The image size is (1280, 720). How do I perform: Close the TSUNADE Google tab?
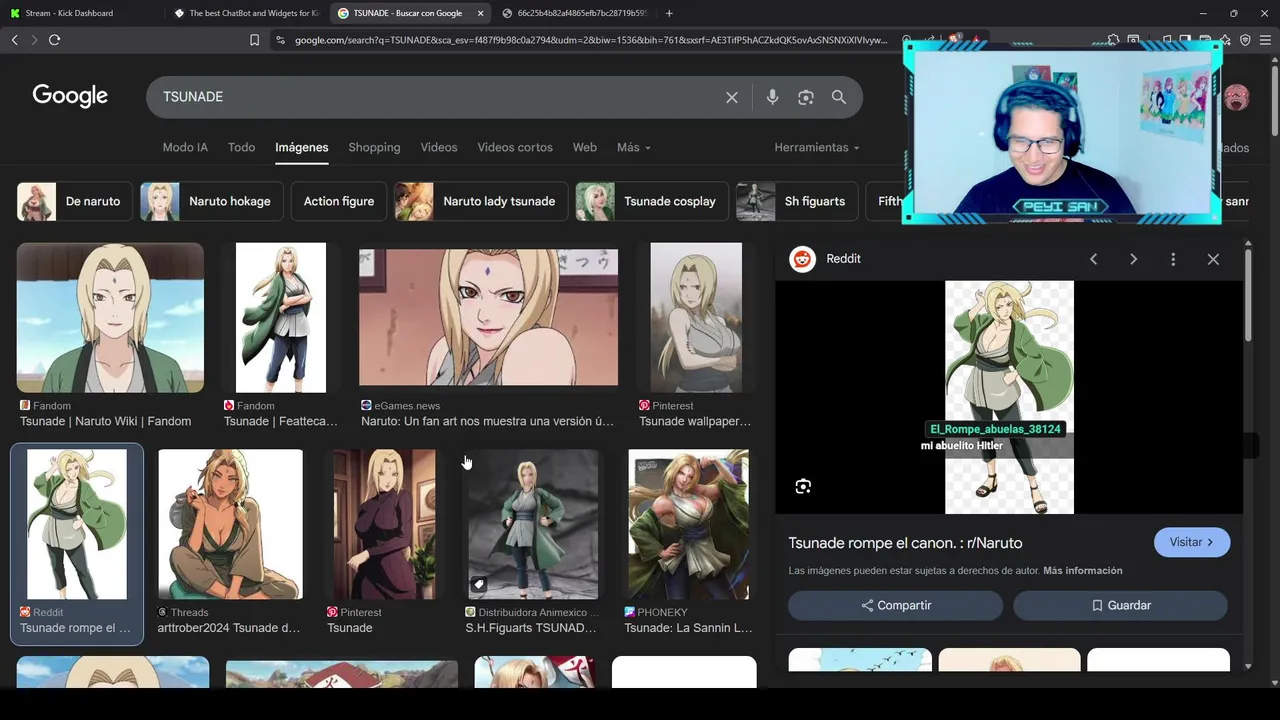480,13
